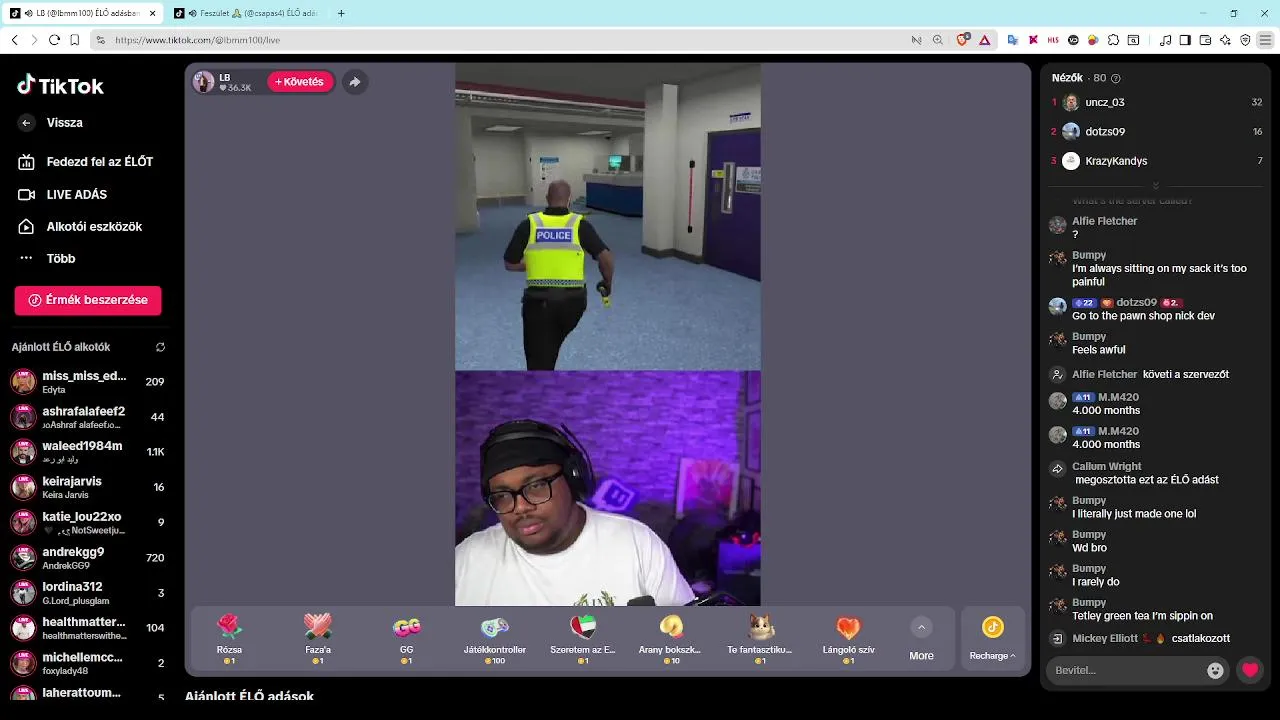Open the Recharge coins menu

[x=992, y=639]
